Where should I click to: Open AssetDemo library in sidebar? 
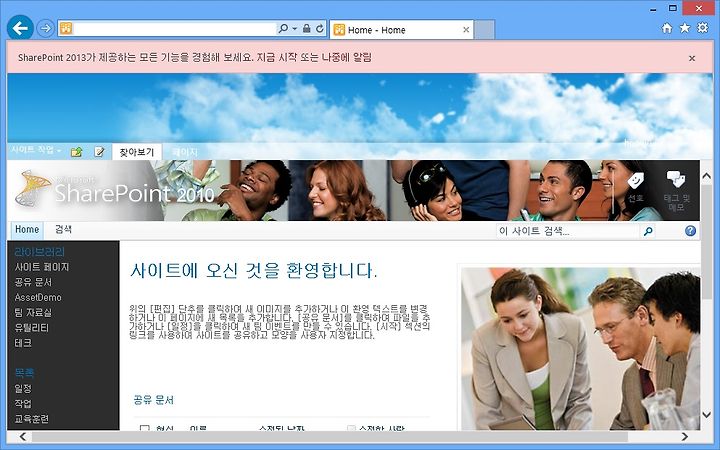(x=38, y=298)
